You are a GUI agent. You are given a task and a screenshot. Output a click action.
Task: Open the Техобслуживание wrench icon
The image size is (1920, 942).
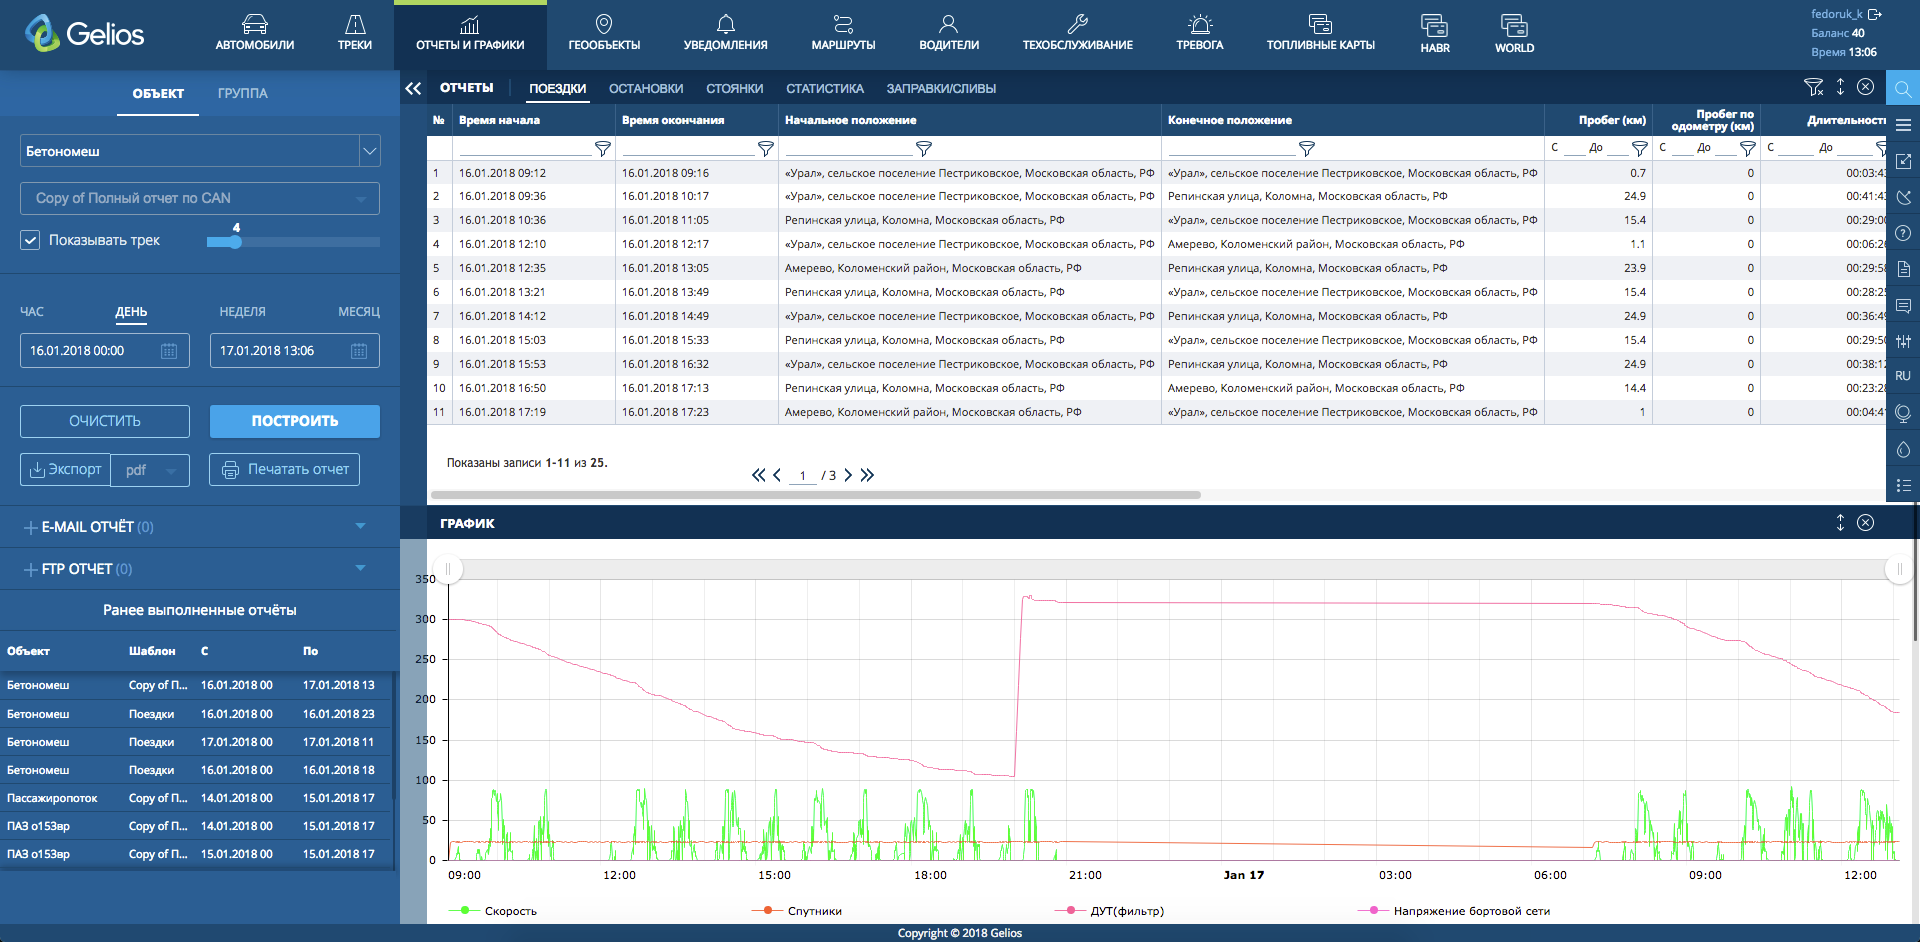[x=1077, y=24]
